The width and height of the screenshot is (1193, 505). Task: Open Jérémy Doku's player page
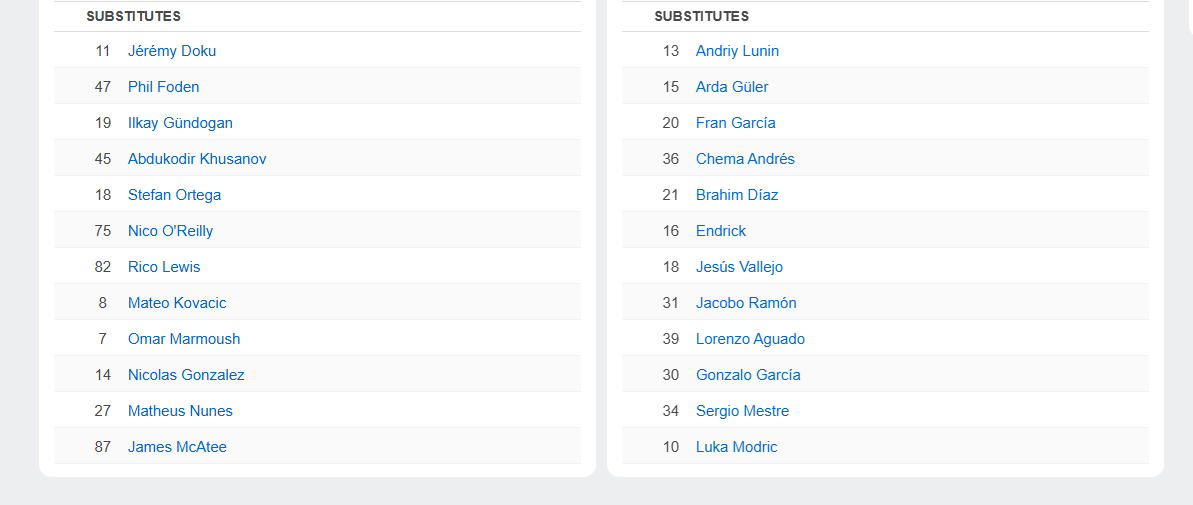point(171,51)
